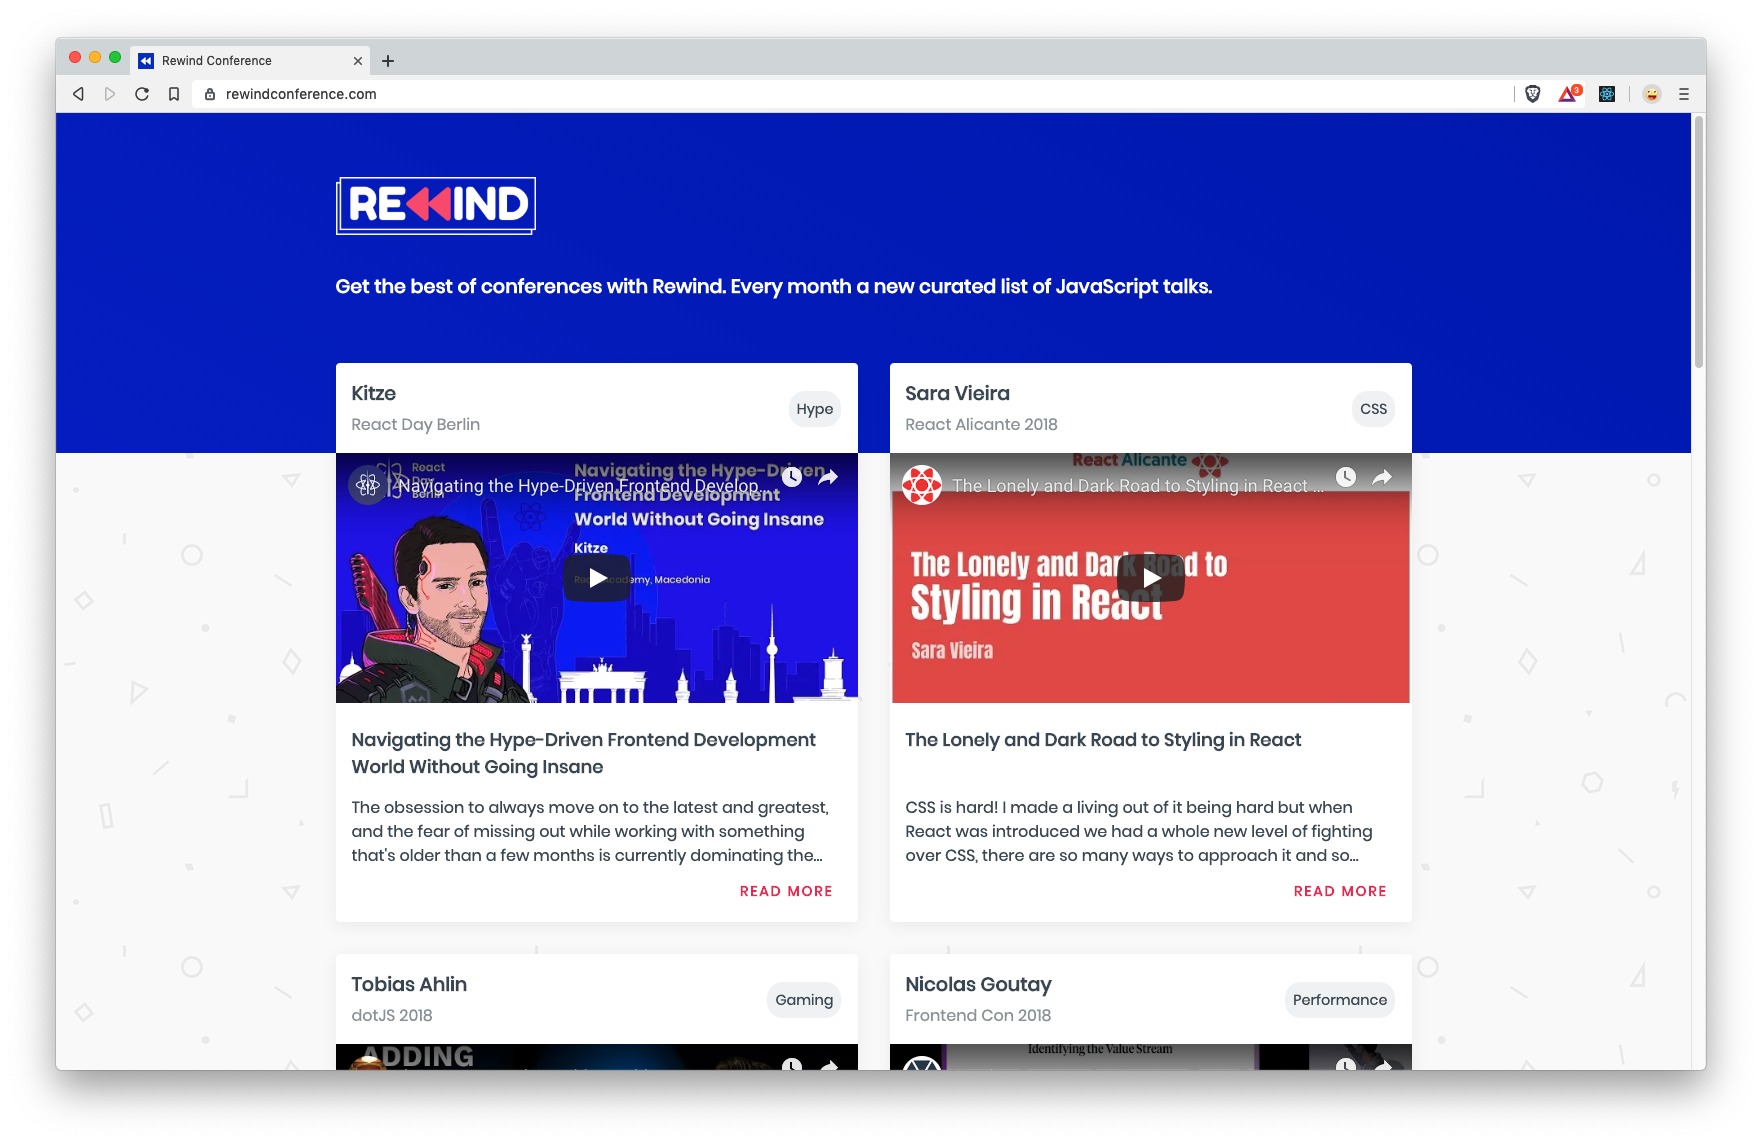Click the React Alicante channel avatar

pos(921,487)
